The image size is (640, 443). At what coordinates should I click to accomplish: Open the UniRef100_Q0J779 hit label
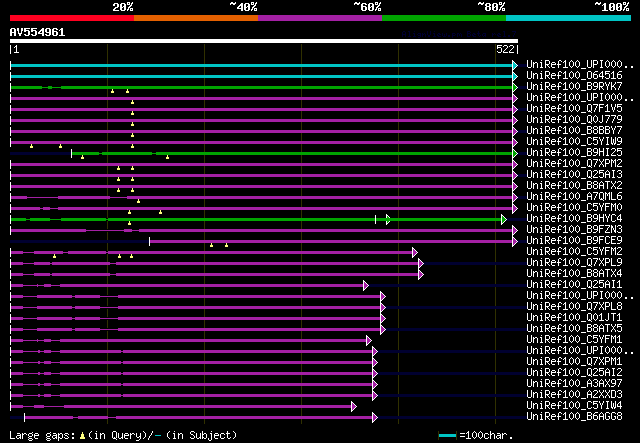(x=574, y=120)
